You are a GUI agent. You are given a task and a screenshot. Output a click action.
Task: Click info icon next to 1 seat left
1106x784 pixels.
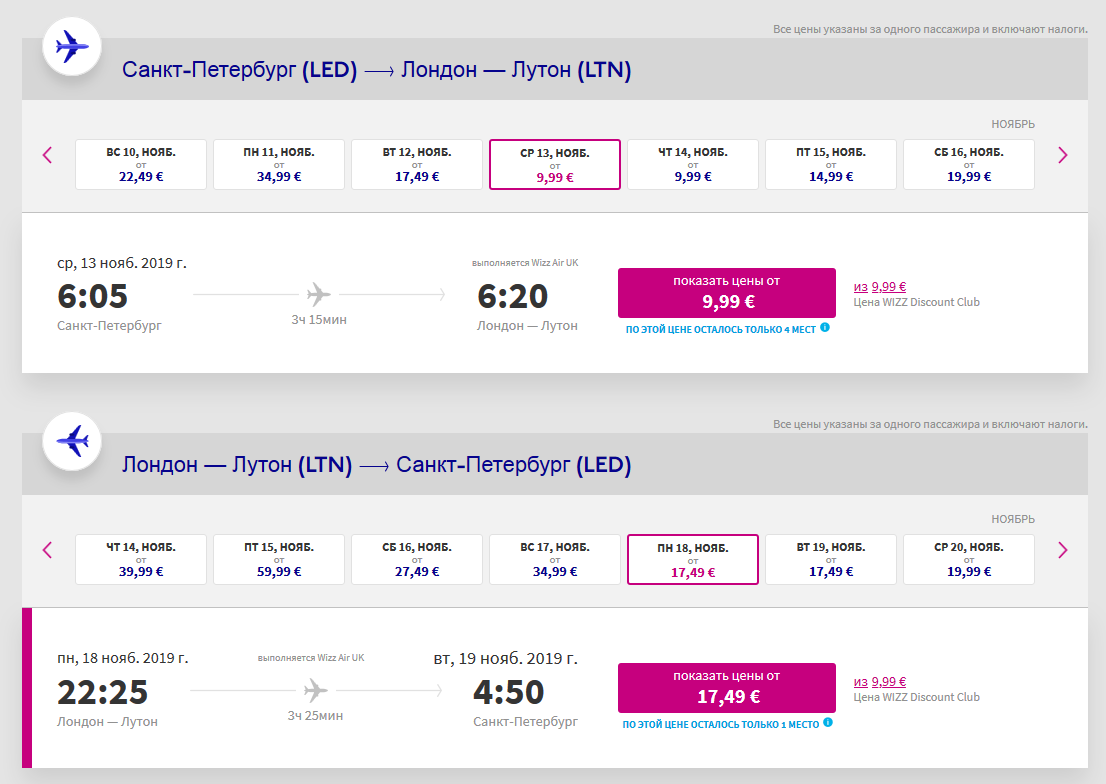tap(828, 723)
